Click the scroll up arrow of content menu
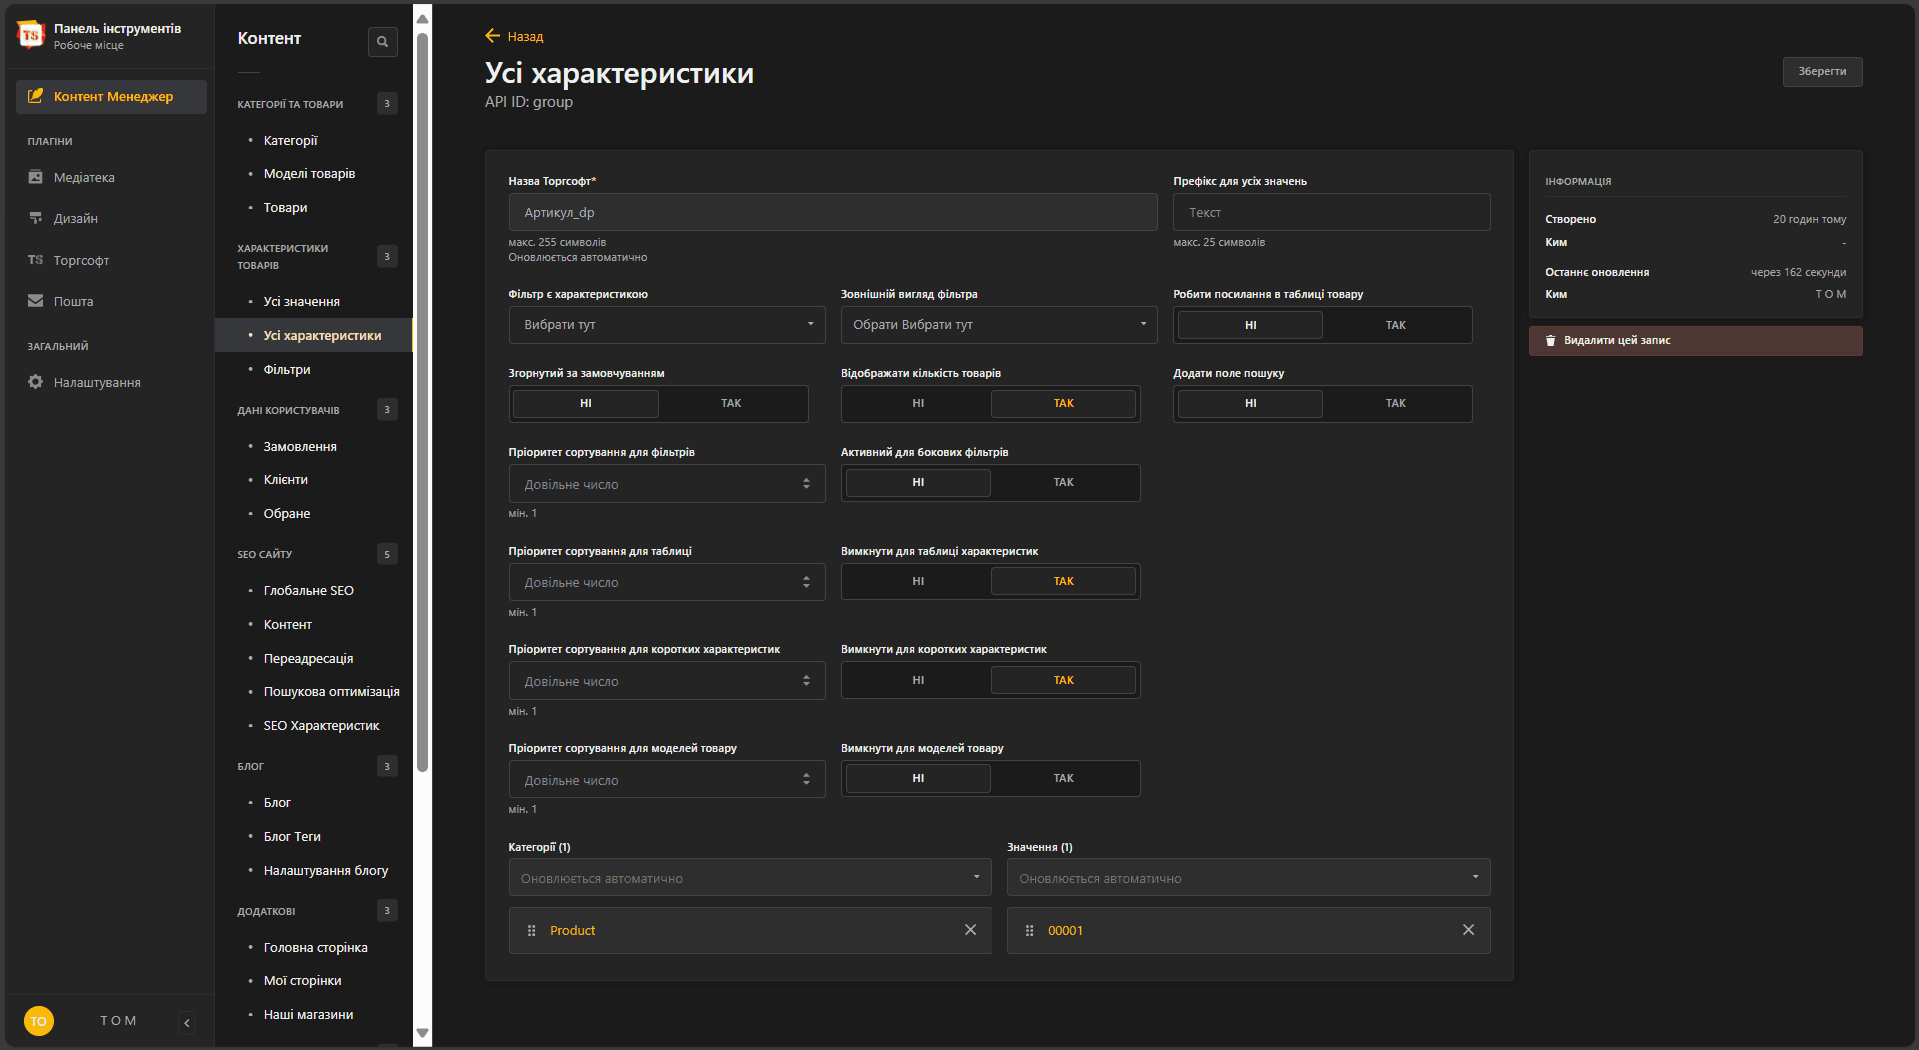Screen dimensions: 1919x1050 [423, 18]
